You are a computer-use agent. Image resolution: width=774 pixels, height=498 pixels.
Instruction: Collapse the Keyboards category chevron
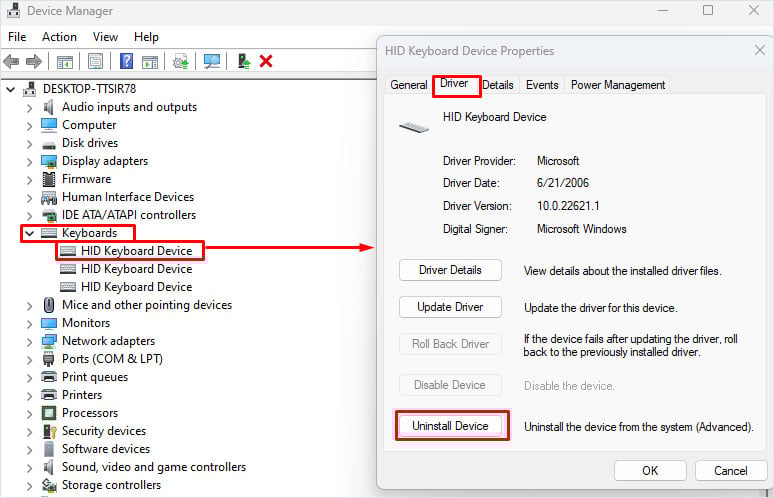(x=30, y=233)
